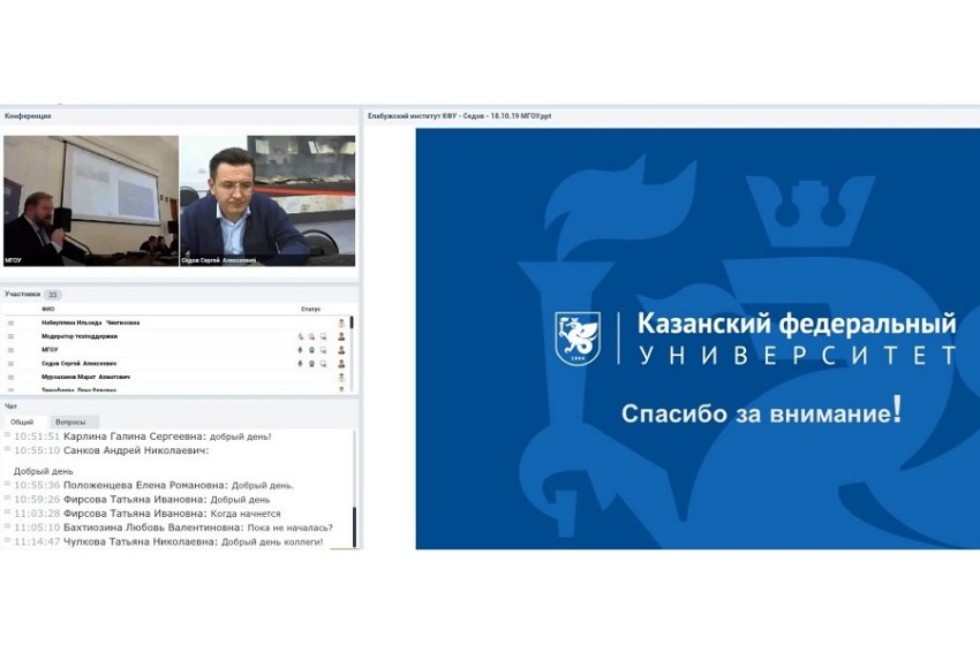Click the user avatar icon for Модератор техподдержки

(341, 337)
